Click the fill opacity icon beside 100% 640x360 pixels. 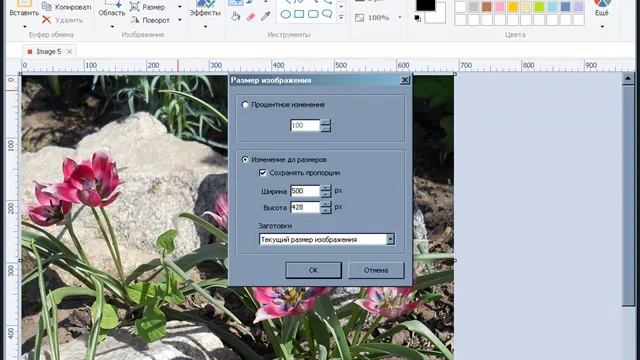pos(359,18)
